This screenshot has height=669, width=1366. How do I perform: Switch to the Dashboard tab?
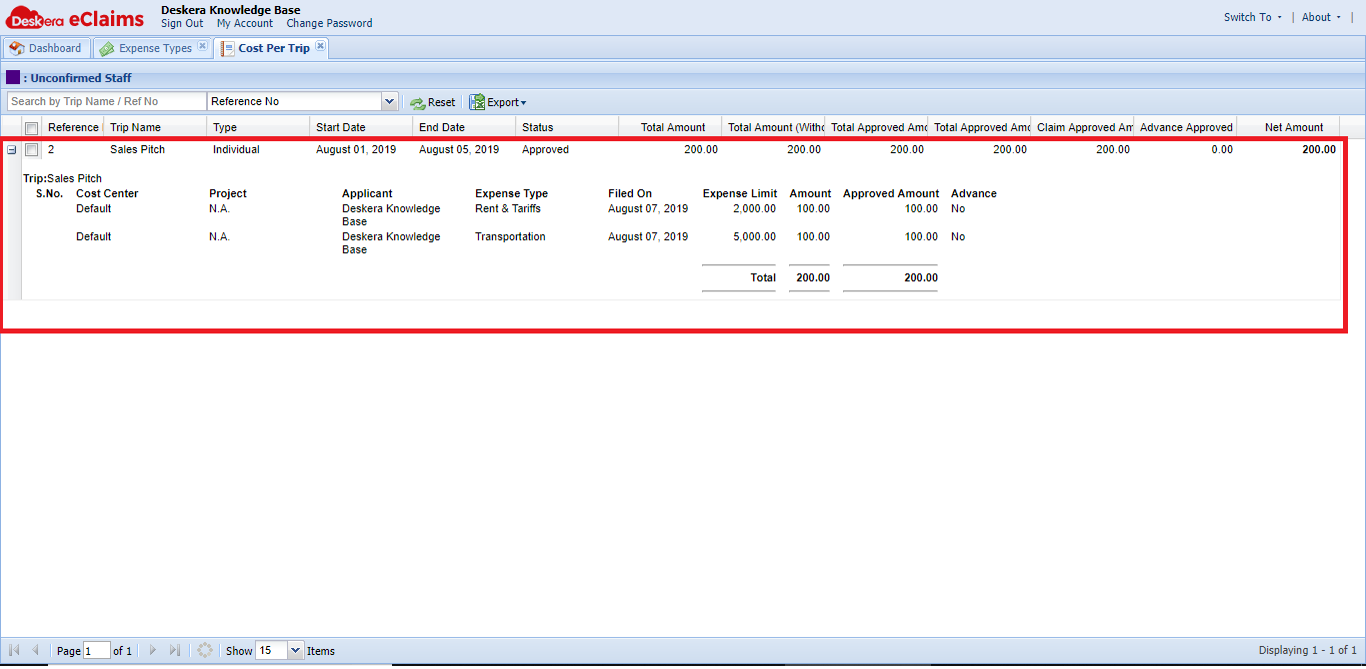(x=46, y=48)
